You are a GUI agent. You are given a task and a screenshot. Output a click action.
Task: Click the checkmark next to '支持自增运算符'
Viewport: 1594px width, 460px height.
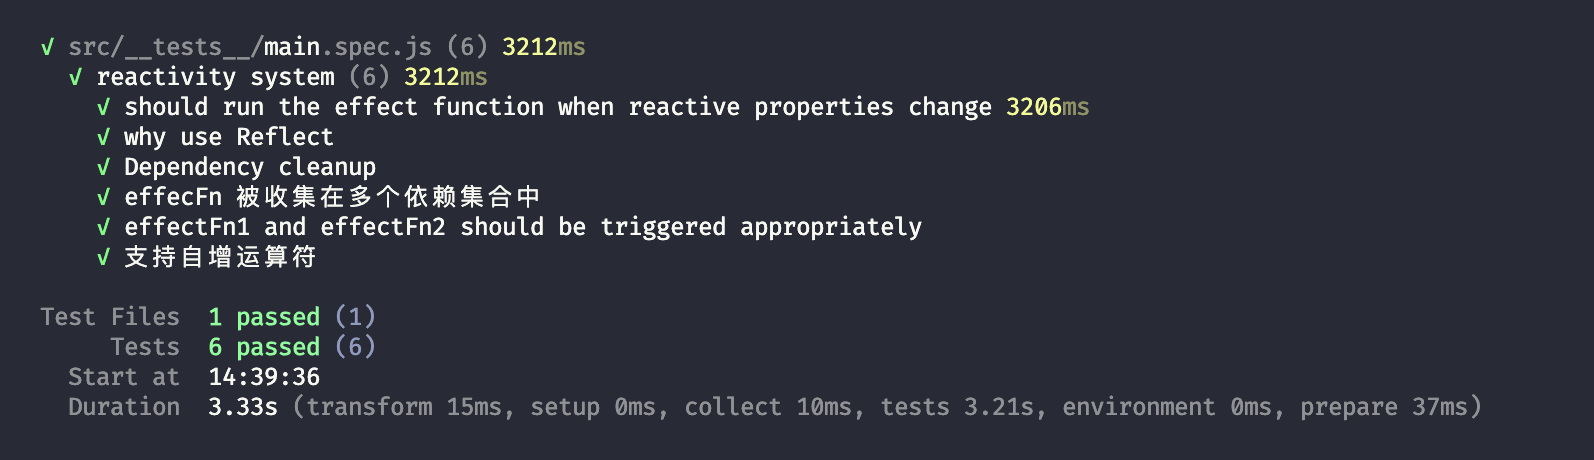click(103, 257)
